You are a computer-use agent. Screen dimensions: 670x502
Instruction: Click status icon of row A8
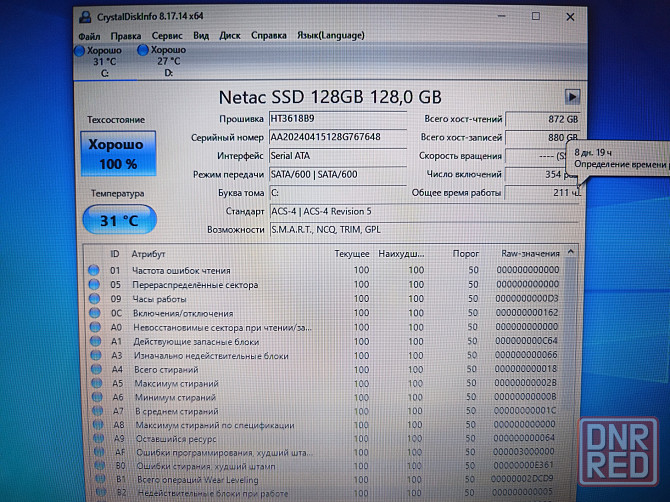[x=98, y=425]
